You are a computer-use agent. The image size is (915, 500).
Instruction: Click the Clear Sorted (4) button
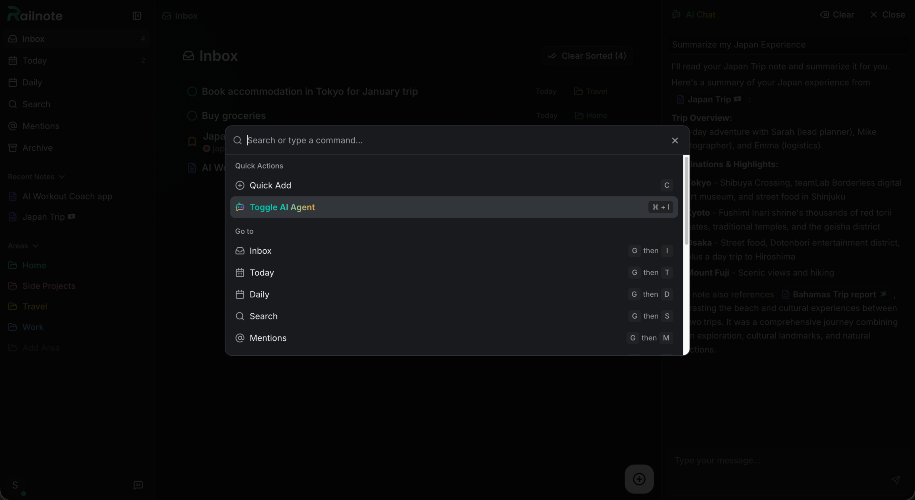[x=586, y=56]
